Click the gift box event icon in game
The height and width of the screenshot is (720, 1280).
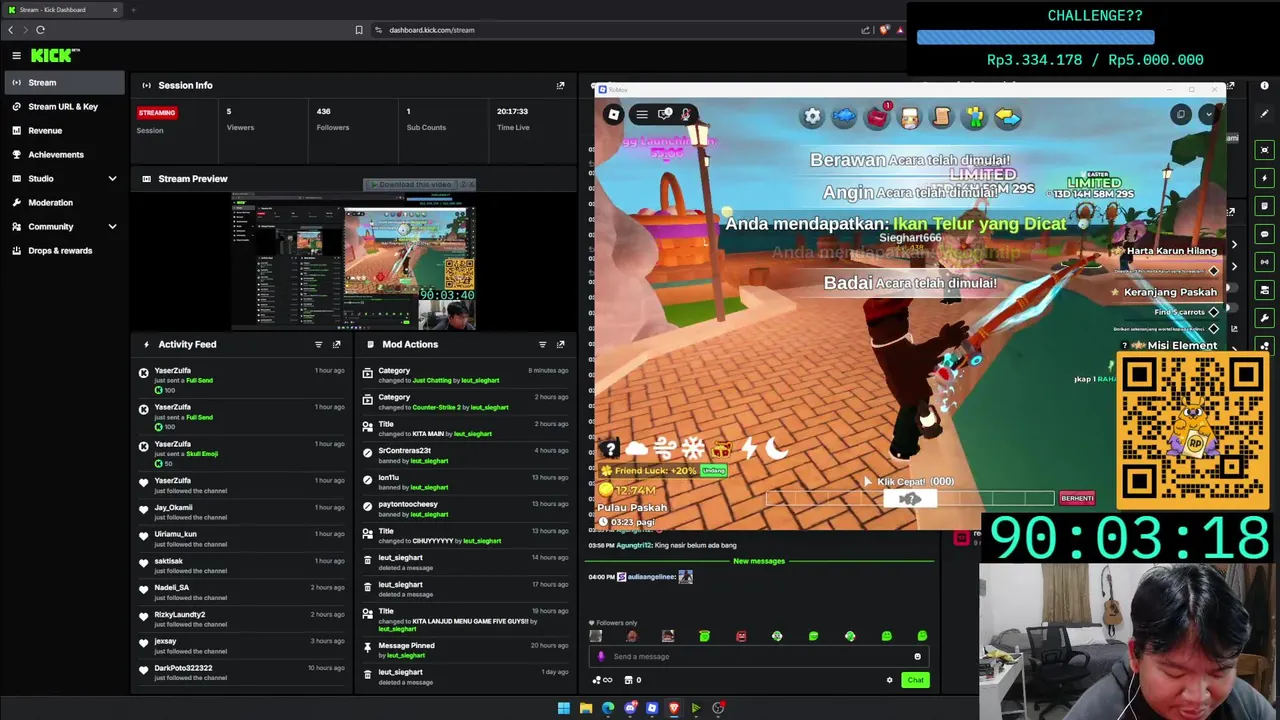721,450
